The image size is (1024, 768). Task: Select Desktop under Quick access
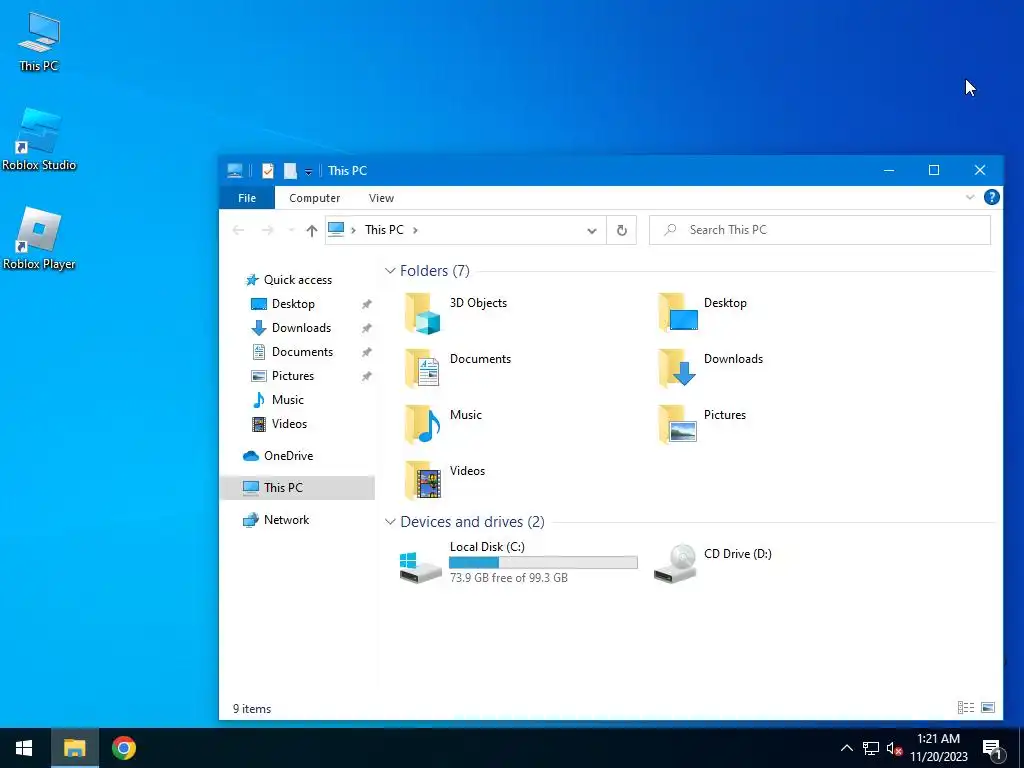tap(293, 304)
